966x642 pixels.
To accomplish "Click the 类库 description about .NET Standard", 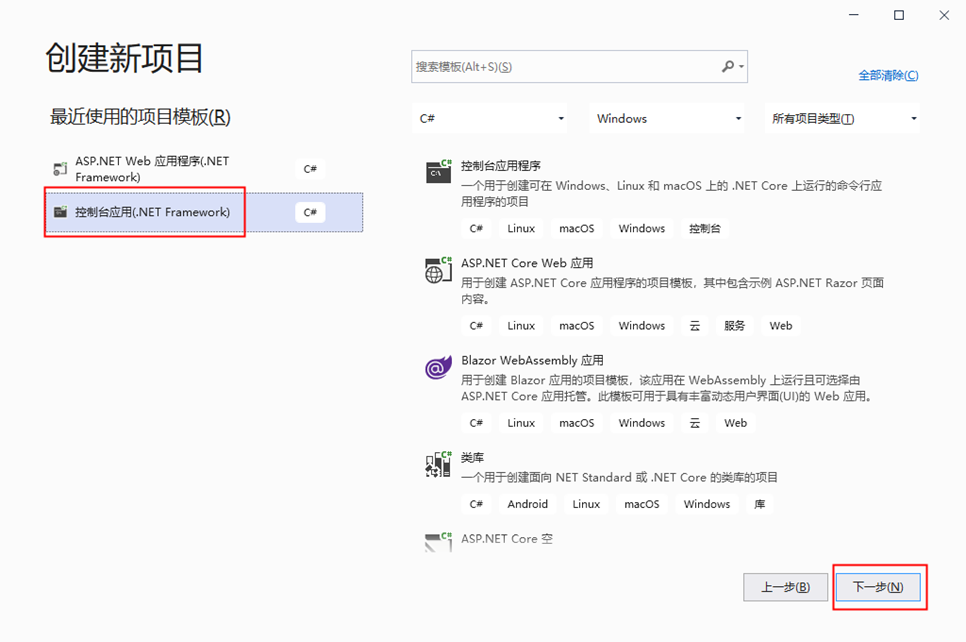I will pyautogui.click(x=619, y=477).
